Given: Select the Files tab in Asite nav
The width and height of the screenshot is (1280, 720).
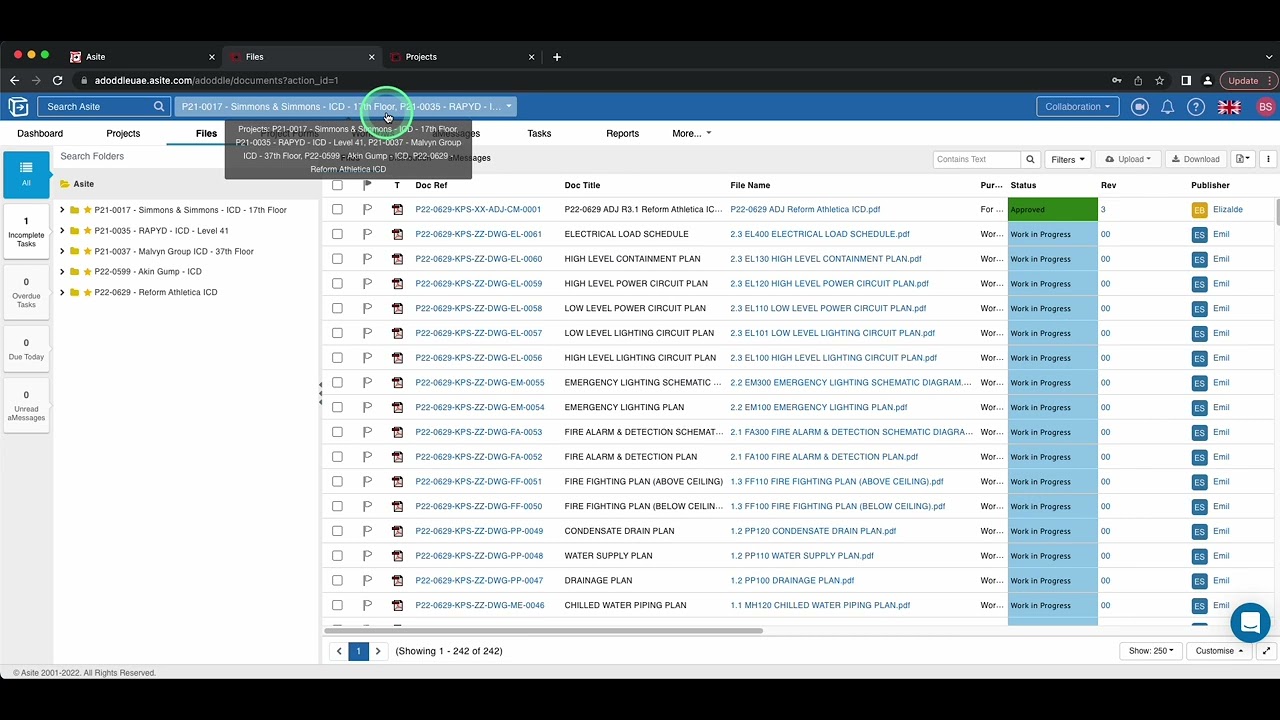Looking at the screenshot, I should click(x=206, y=134).
